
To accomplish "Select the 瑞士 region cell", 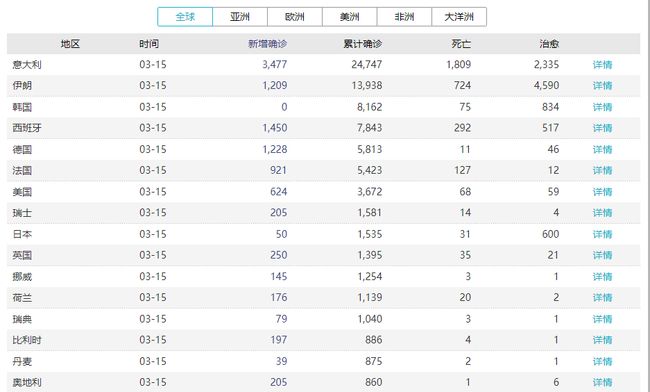I will point(22,213).
